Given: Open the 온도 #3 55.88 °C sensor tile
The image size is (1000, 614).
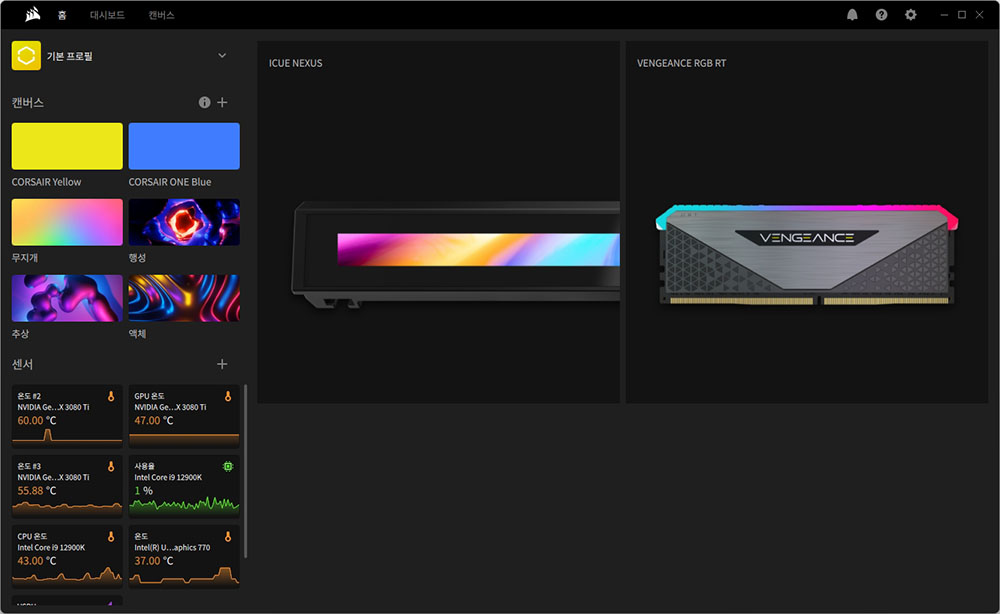Looking at the screenshot, I should click(67, 486).
